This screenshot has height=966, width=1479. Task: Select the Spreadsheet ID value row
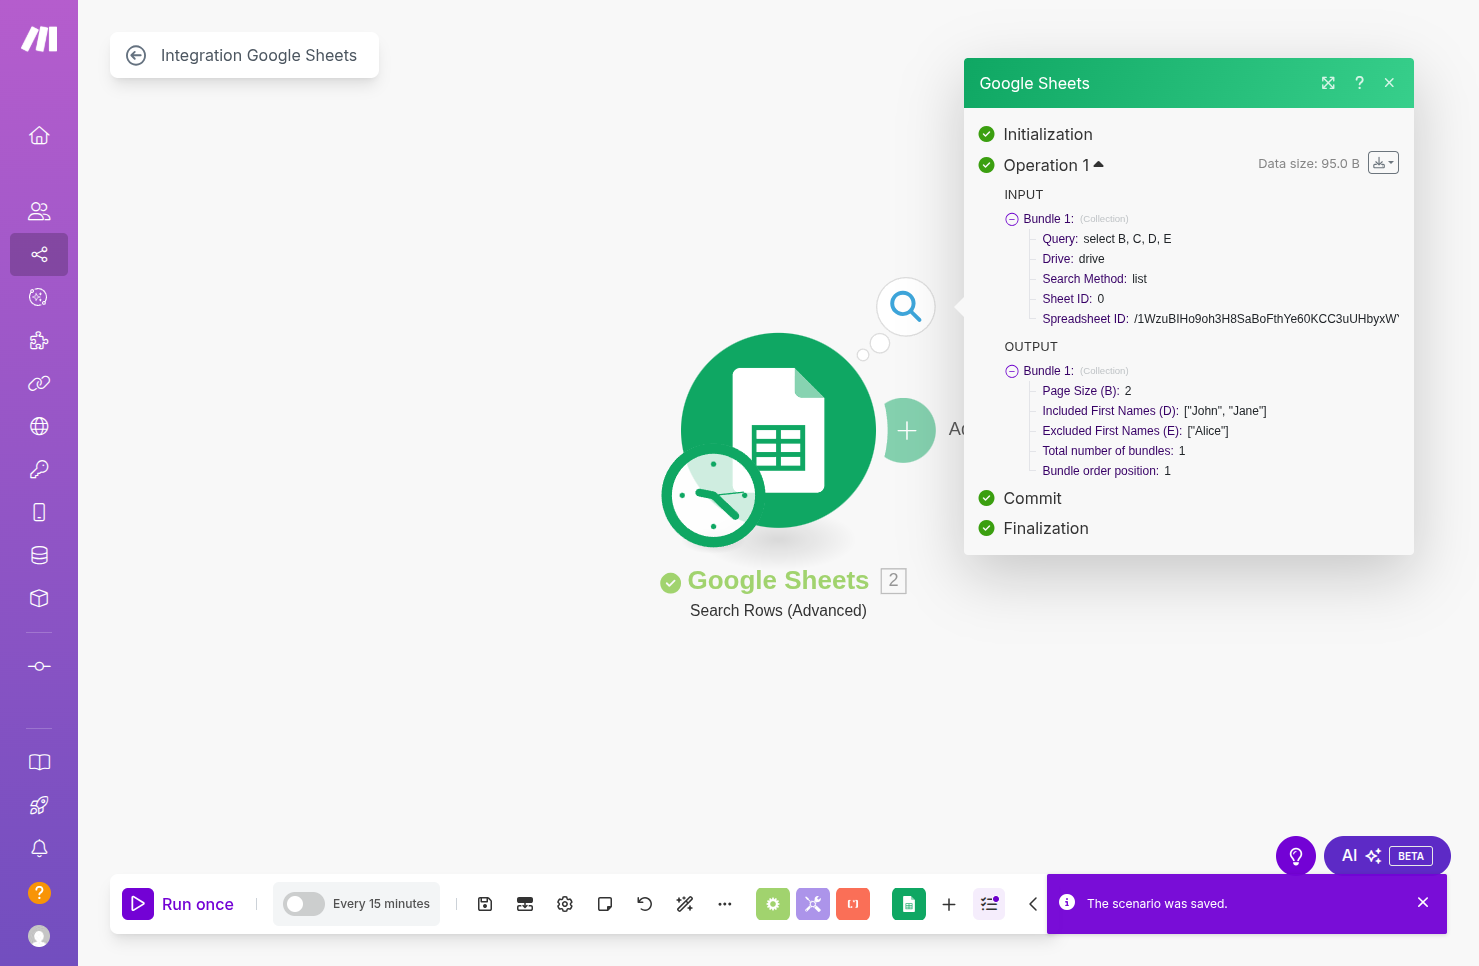pos(1220,319)
